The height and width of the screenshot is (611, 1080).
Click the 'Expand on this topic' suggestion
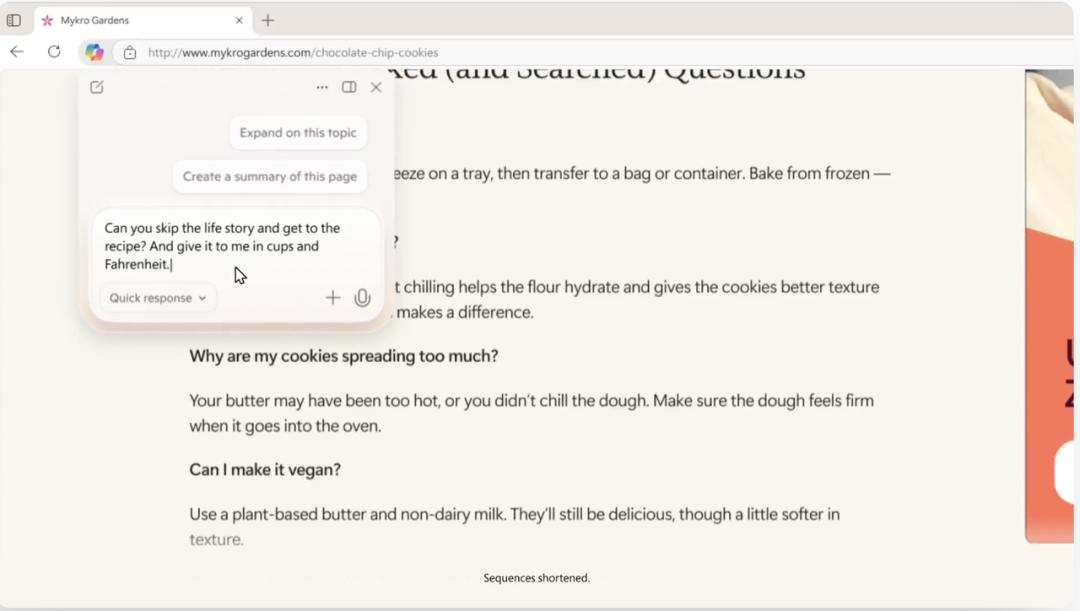pos(298,132)
